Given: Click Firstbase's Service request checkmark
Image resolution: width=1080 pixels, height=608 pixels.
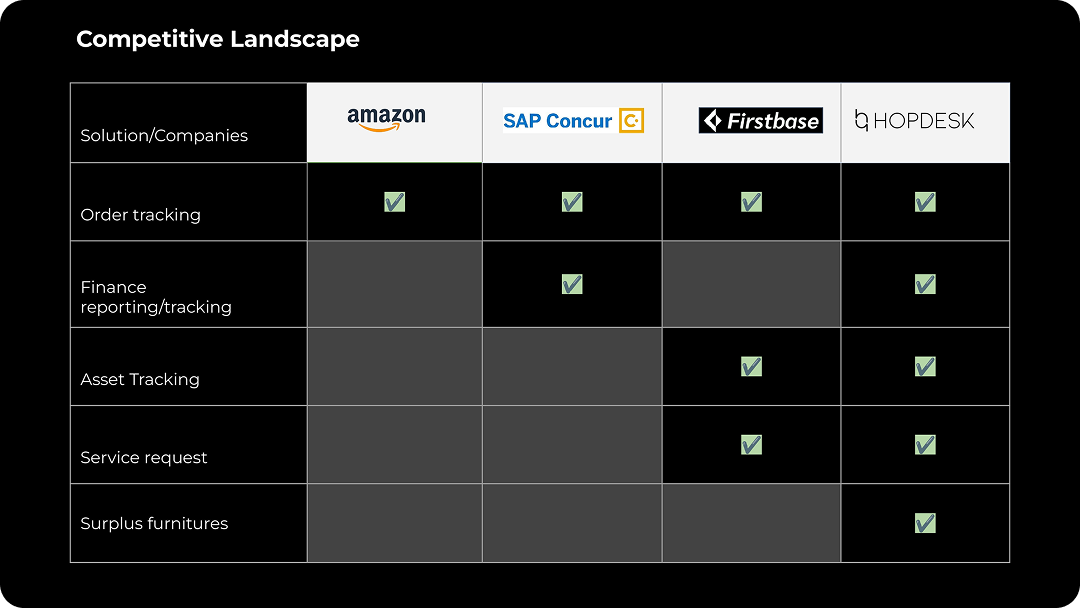Looking at the screenshot, I should 751,445.
